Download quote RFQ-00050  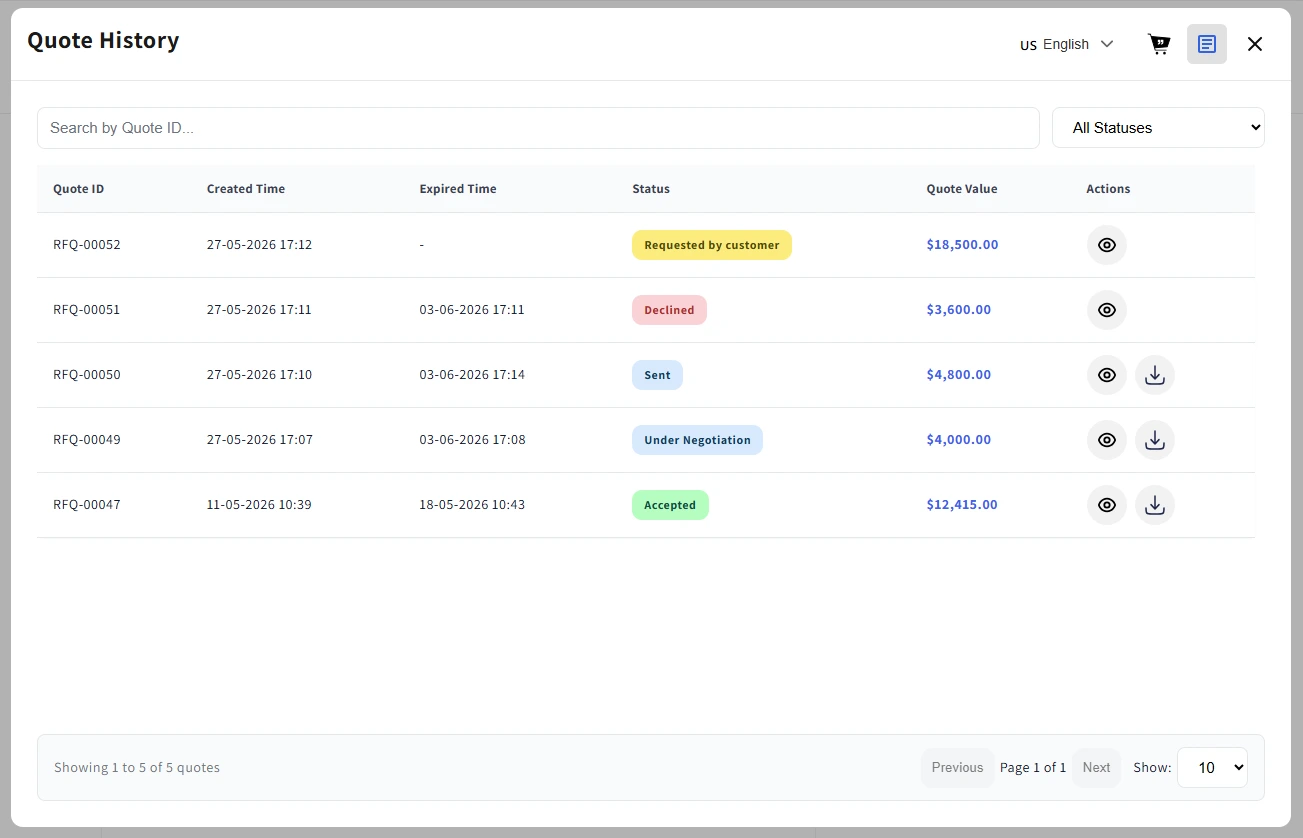(x=1154, y=375)
